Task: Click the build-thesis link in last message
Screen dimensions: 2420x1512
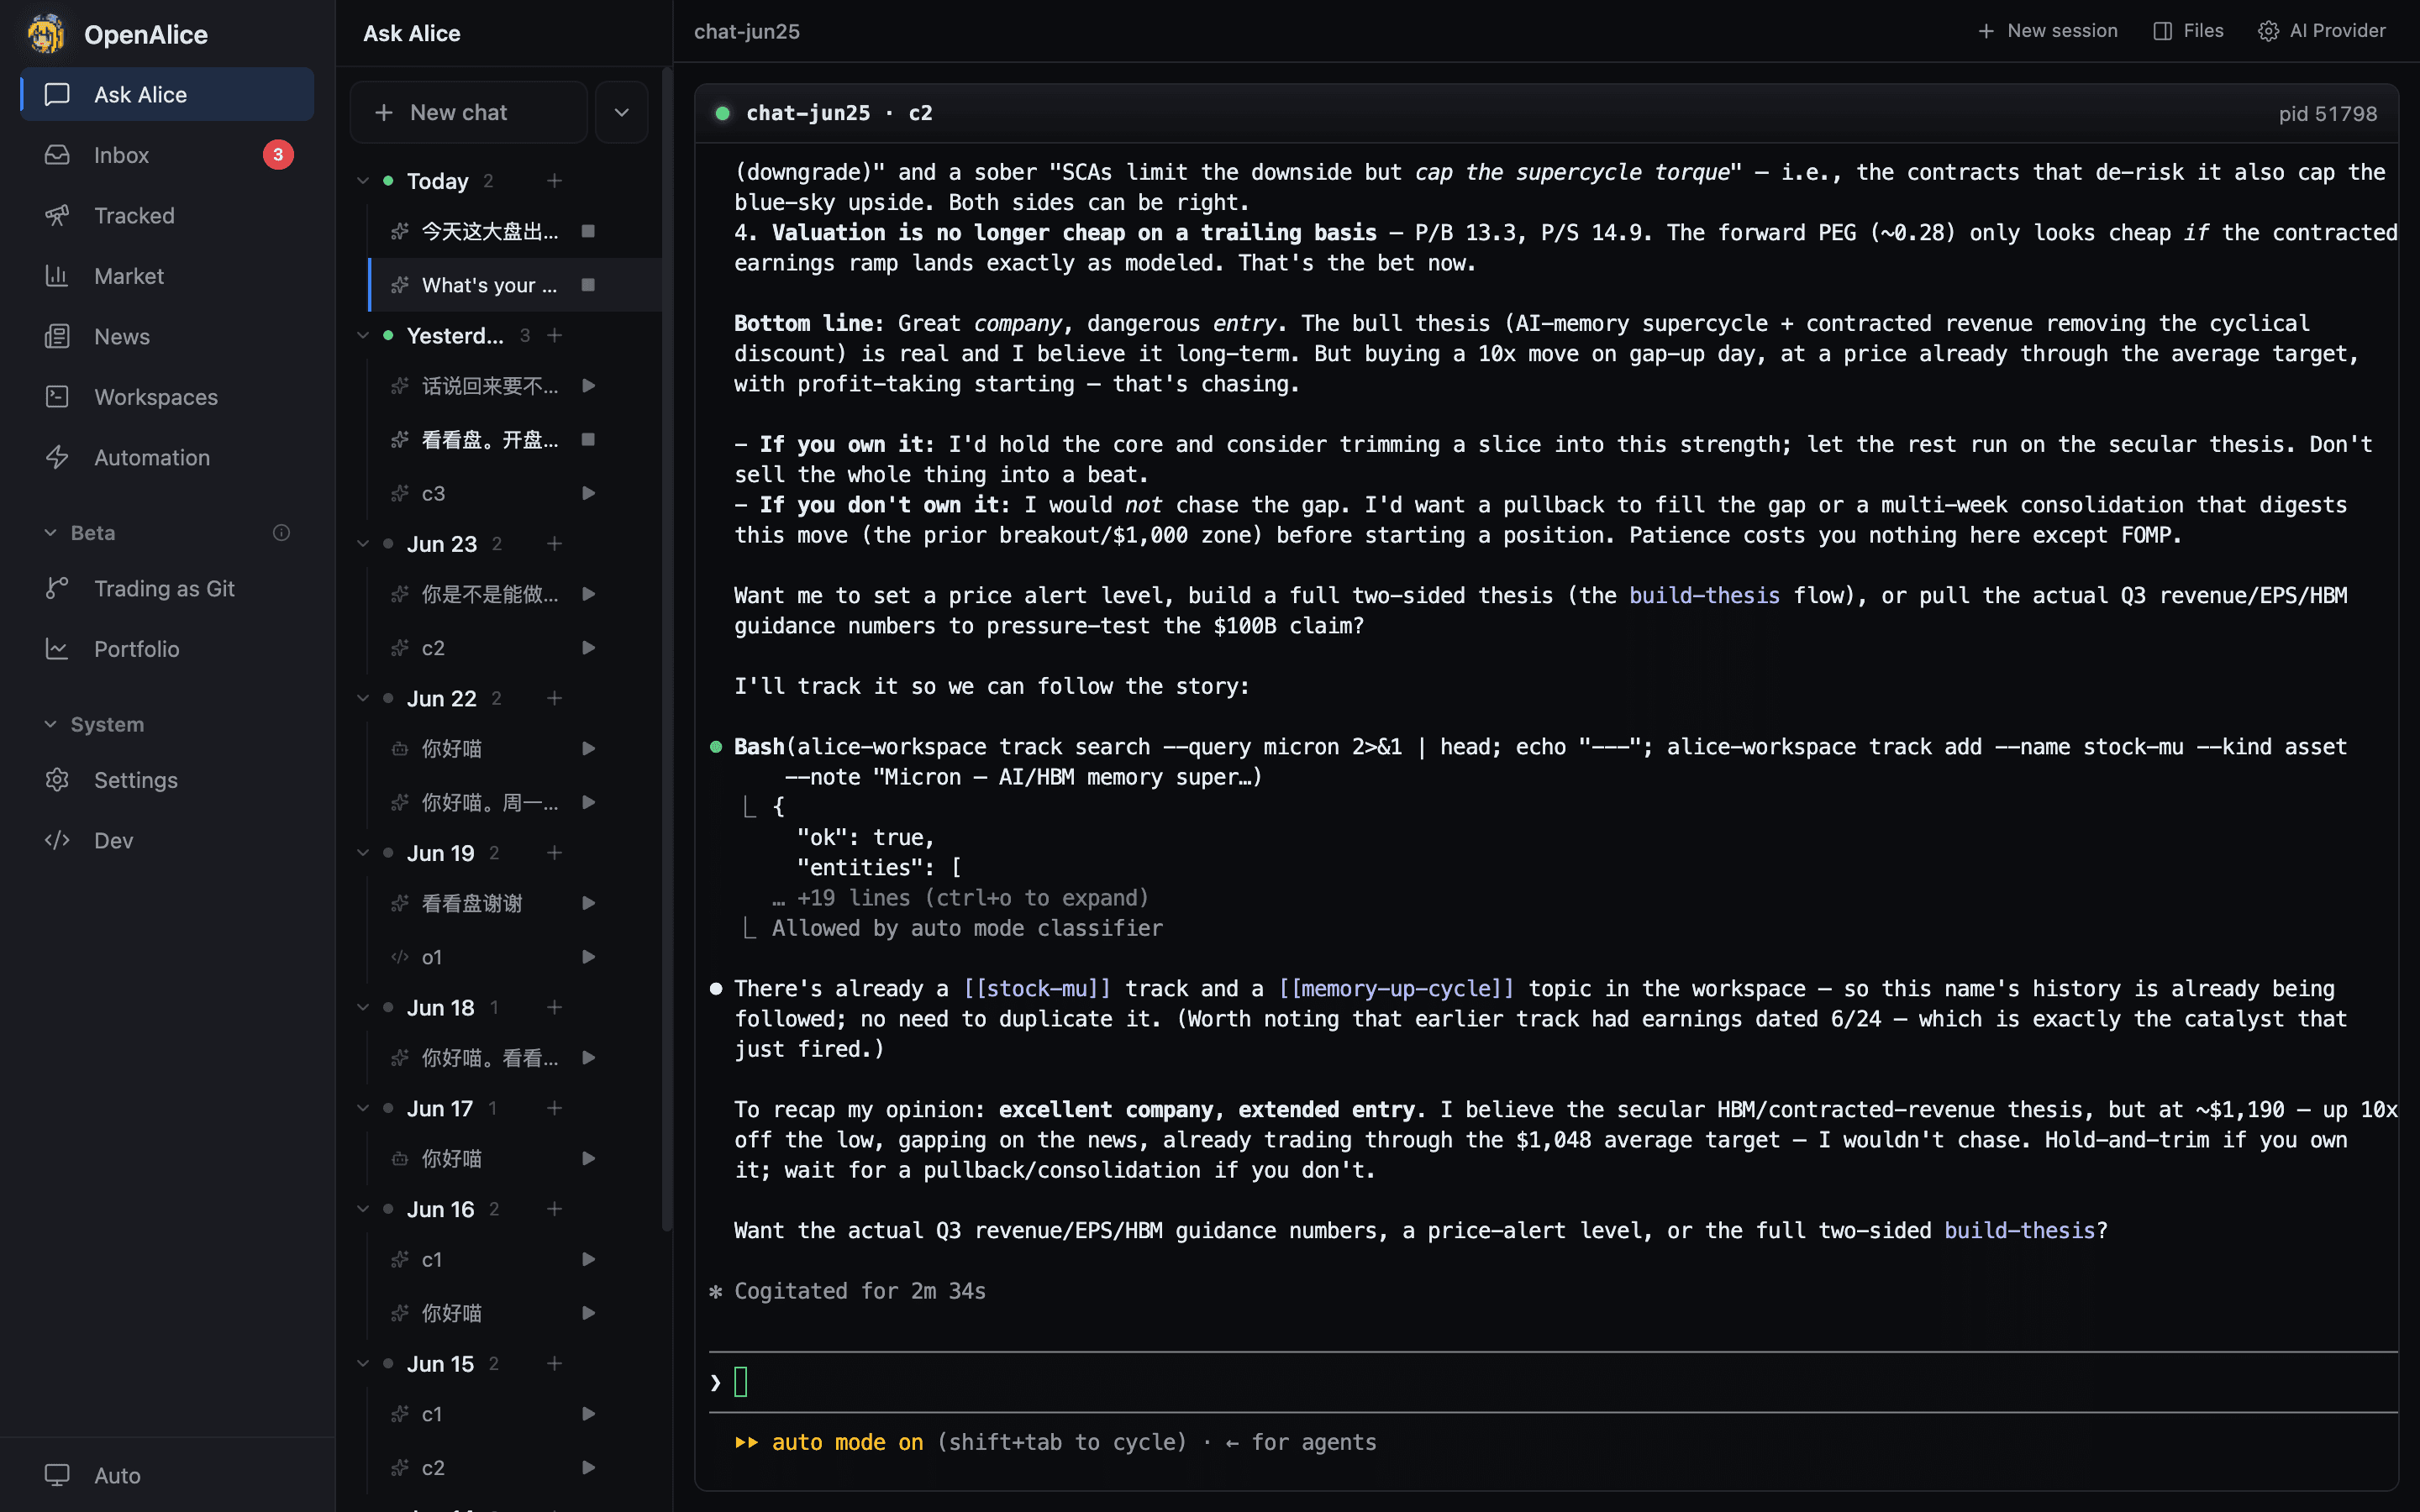Action: (x=2019, y=1230)
